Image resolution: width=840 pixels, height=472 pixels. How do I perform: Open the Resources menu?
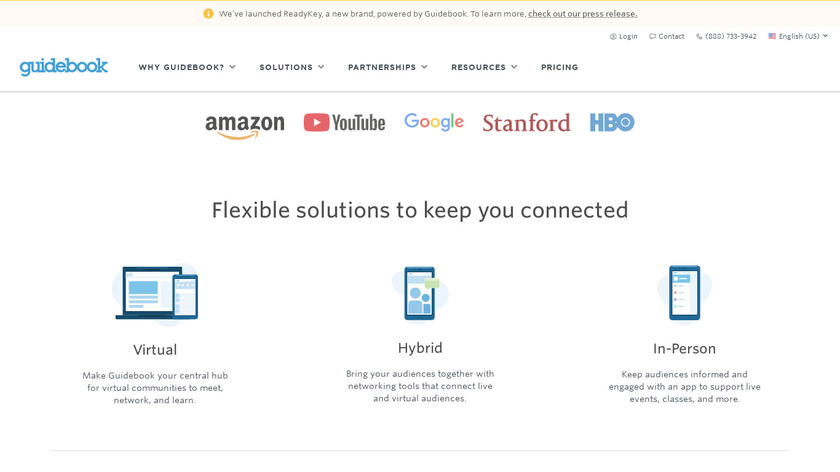tap(484, 67)
